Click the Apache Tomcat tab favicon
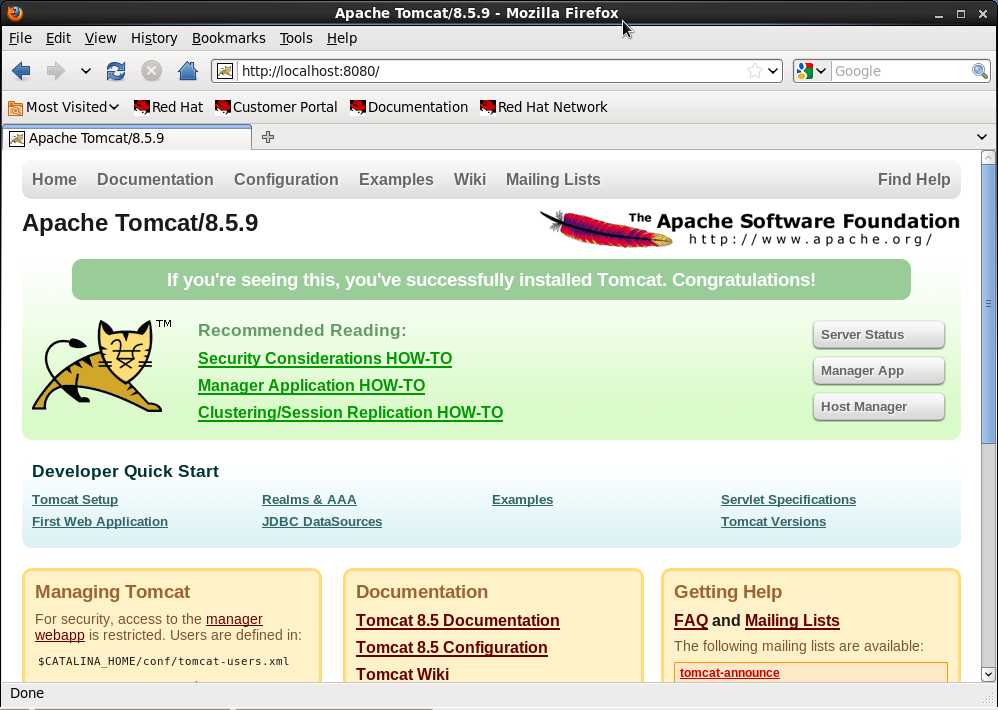This screenshot has width=998, height=710. point(17,139)
